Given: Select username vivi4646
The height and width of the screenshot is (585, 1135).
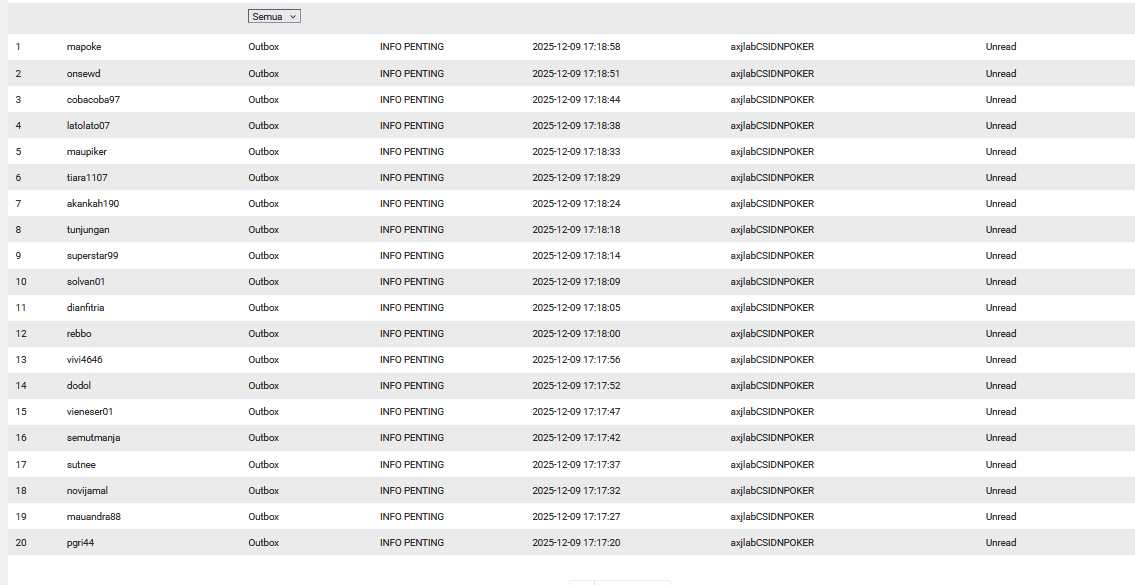Looking at the screenshot, I should [85, 361].
